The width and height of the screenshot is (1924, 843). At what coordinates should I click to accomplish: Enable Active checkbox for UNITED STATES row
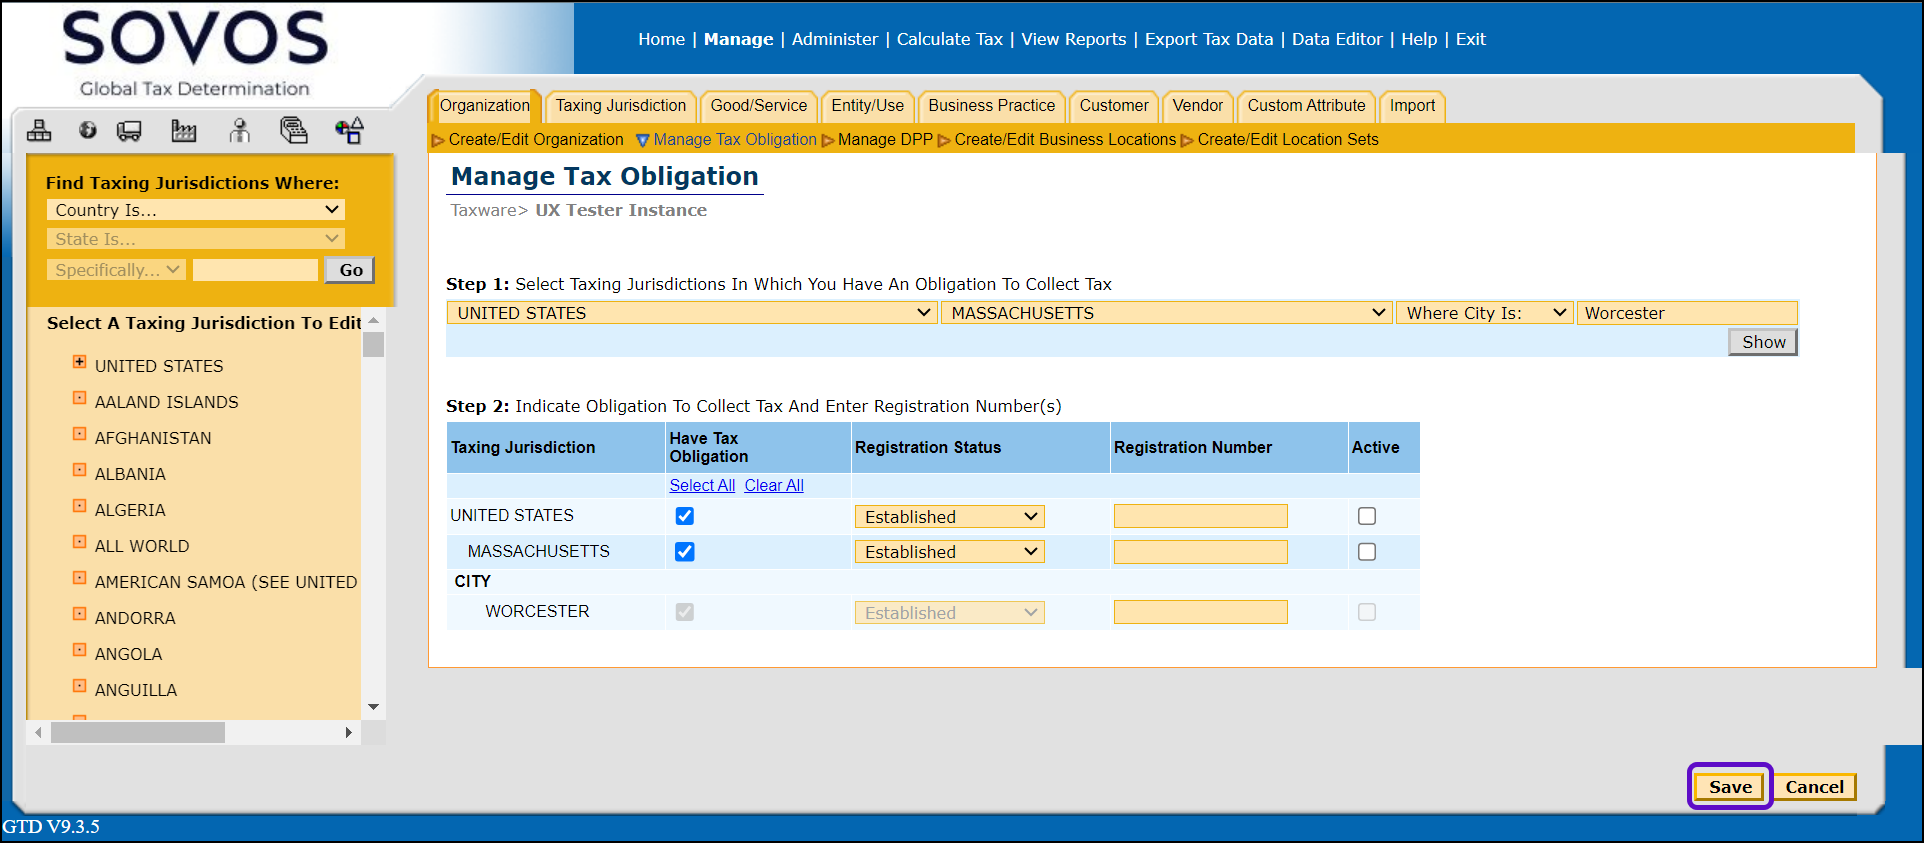[1366, 516]
